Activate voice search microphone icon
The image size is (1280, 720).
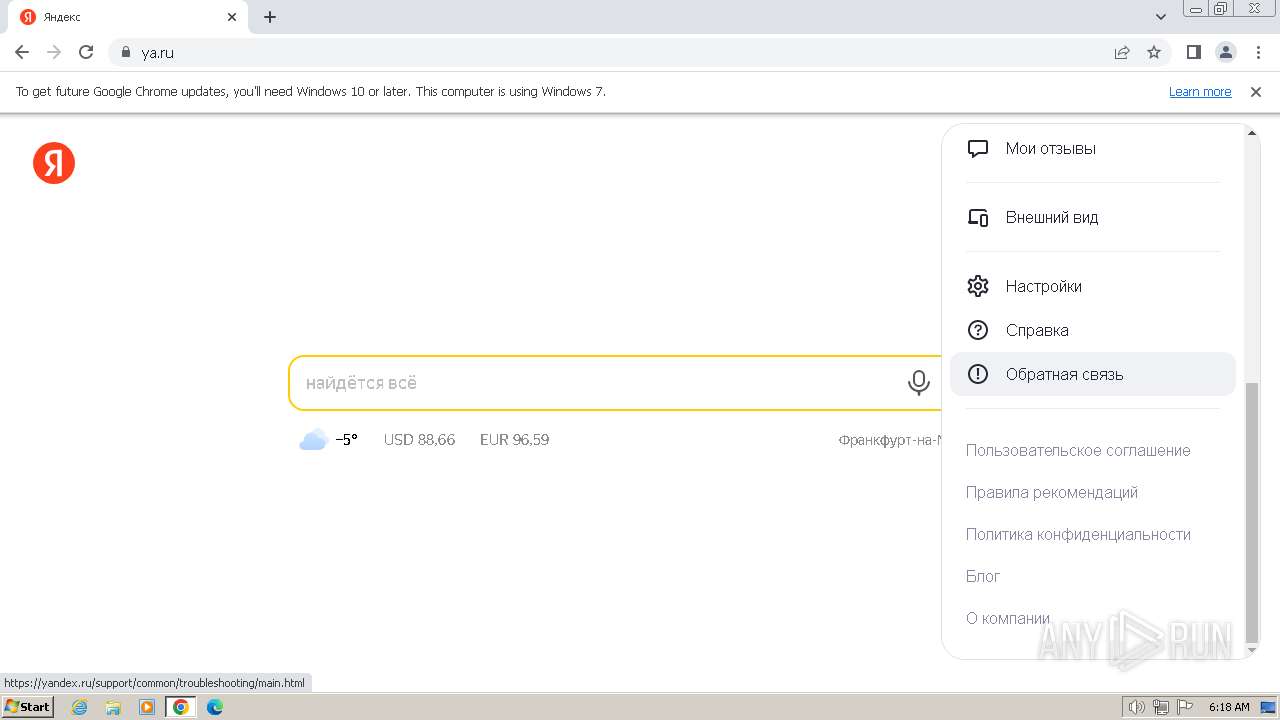(x=918, y=383)
